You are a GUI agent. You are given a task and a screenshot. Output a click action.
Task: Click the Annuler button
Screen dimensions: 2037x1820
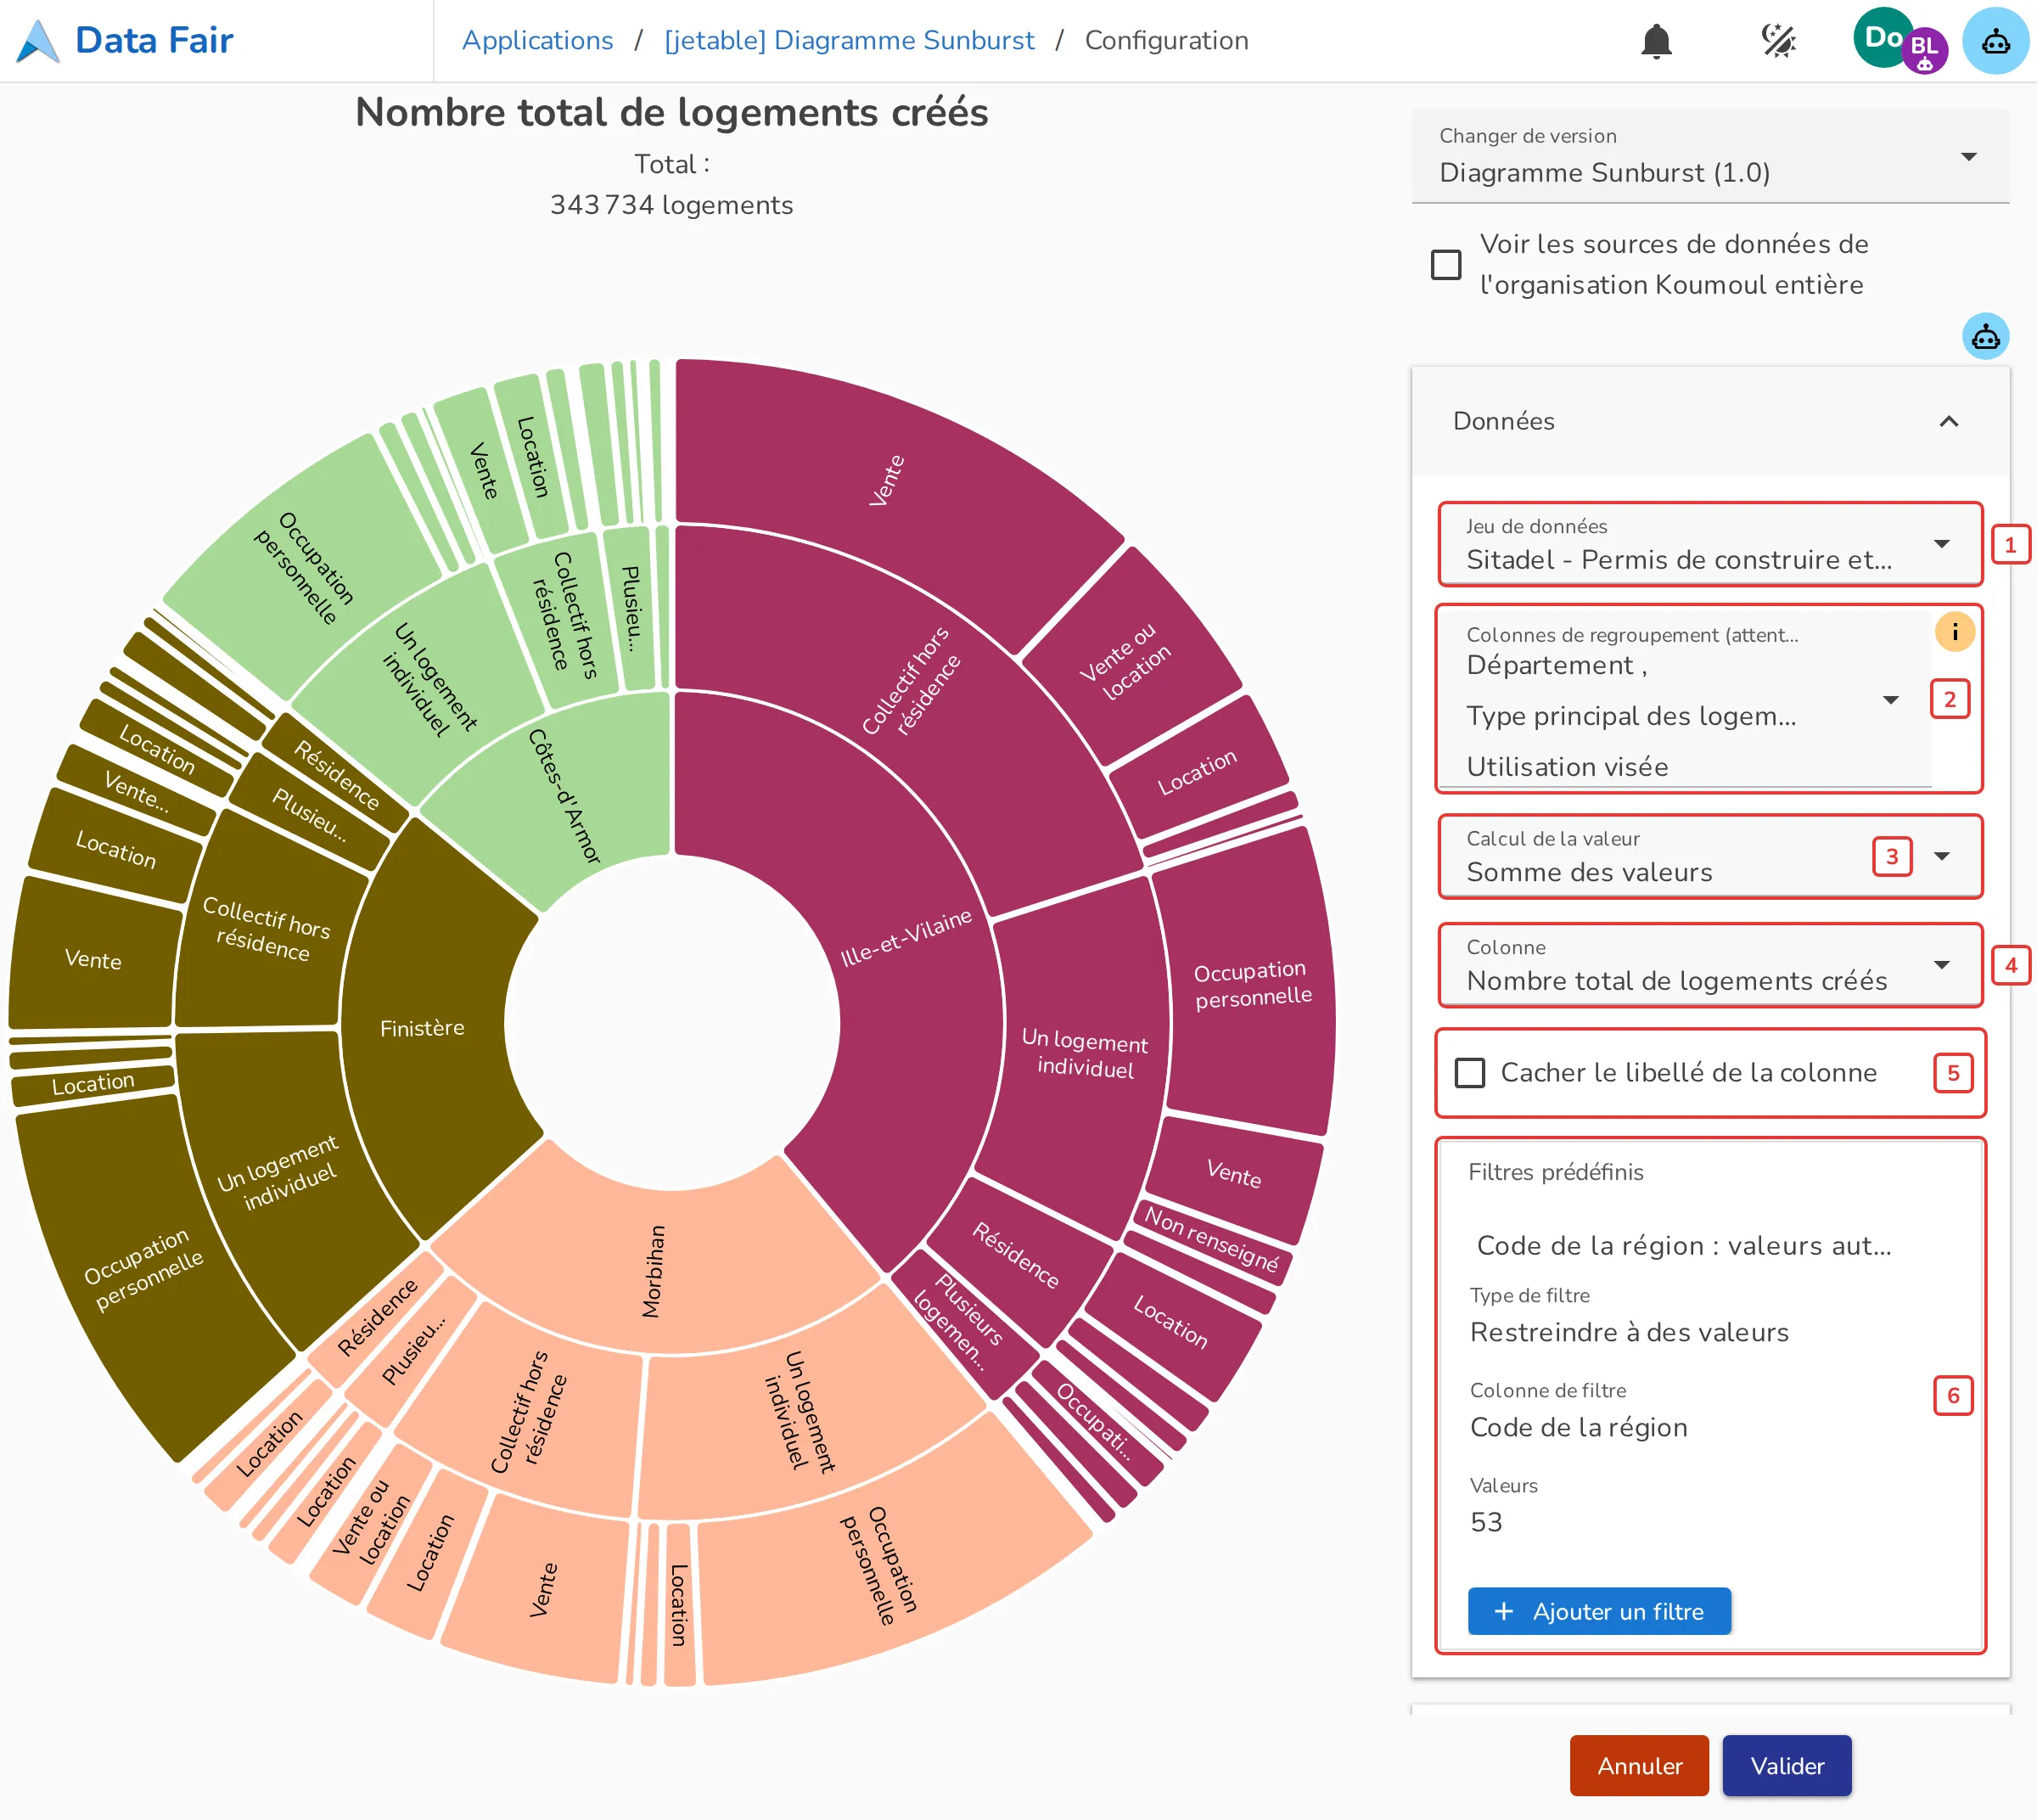click(1639, 1765)
